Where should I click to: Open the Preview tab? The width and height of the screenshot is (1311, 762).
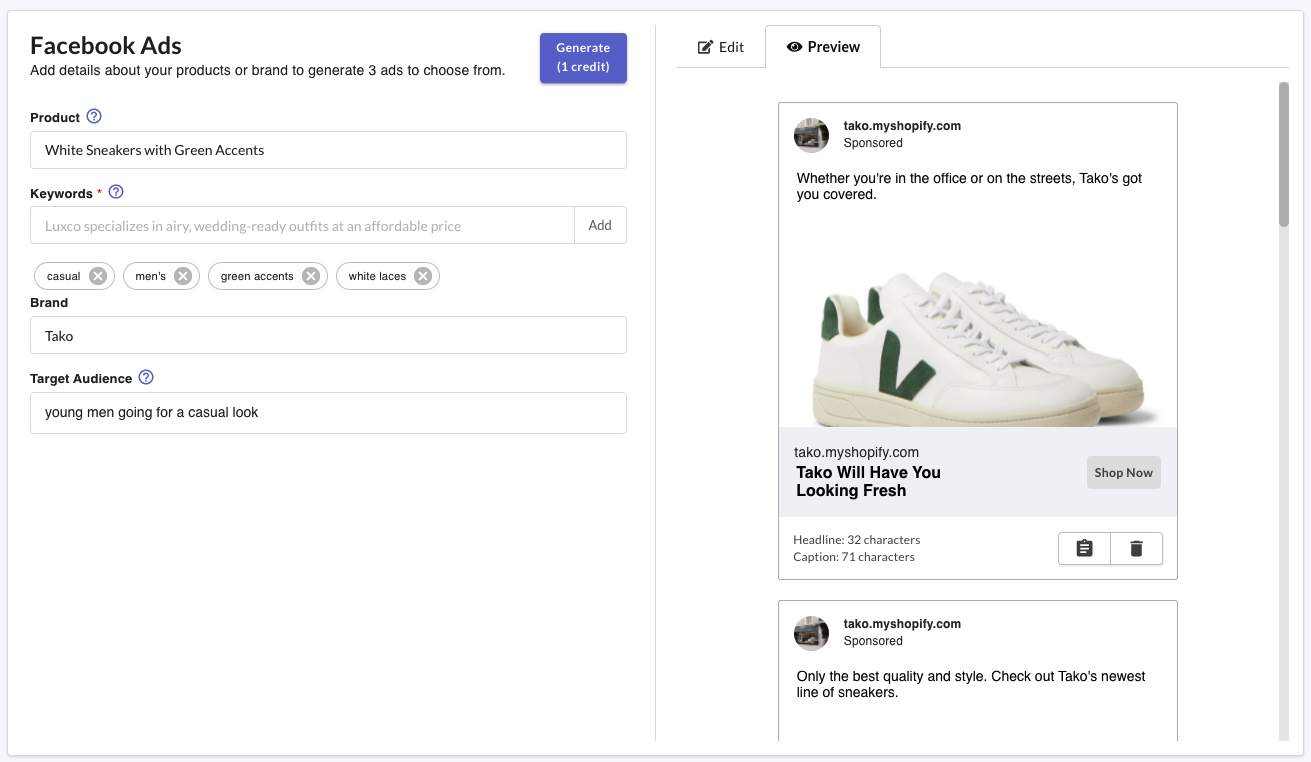tap(823, 47)
